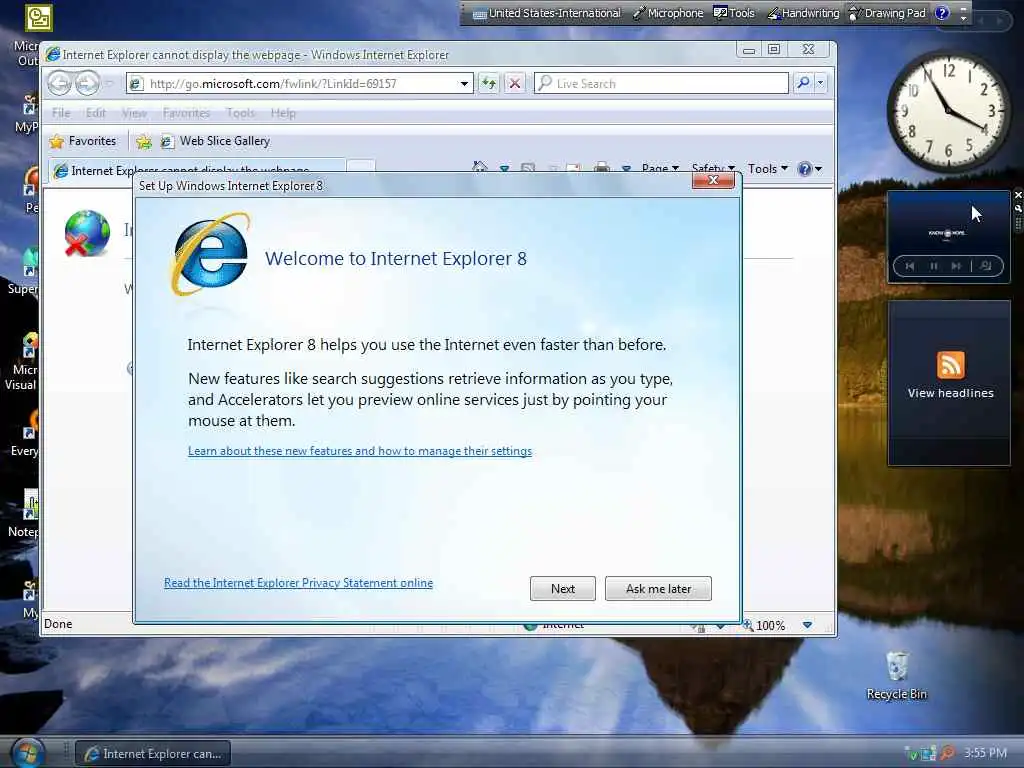The height and width of the screenshot is (768, 1024).
Task: Click the zoom level 100% control
Action: coord(764,625)
